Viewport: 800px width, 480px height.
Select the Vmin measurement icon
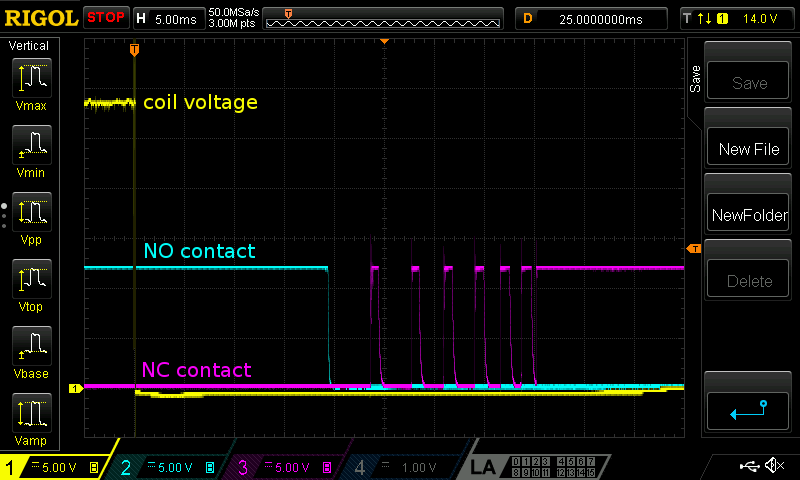pyautogui.click(x=32, y=145)
